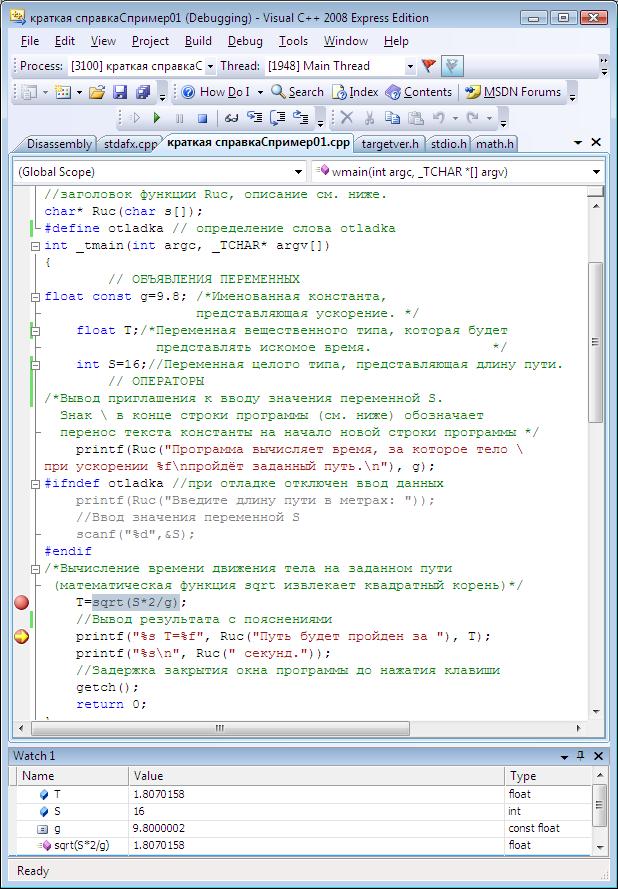618x889 pixels.
Task: Click the code editor vertical scrollbar thumb
Action: tap(595, 342)
